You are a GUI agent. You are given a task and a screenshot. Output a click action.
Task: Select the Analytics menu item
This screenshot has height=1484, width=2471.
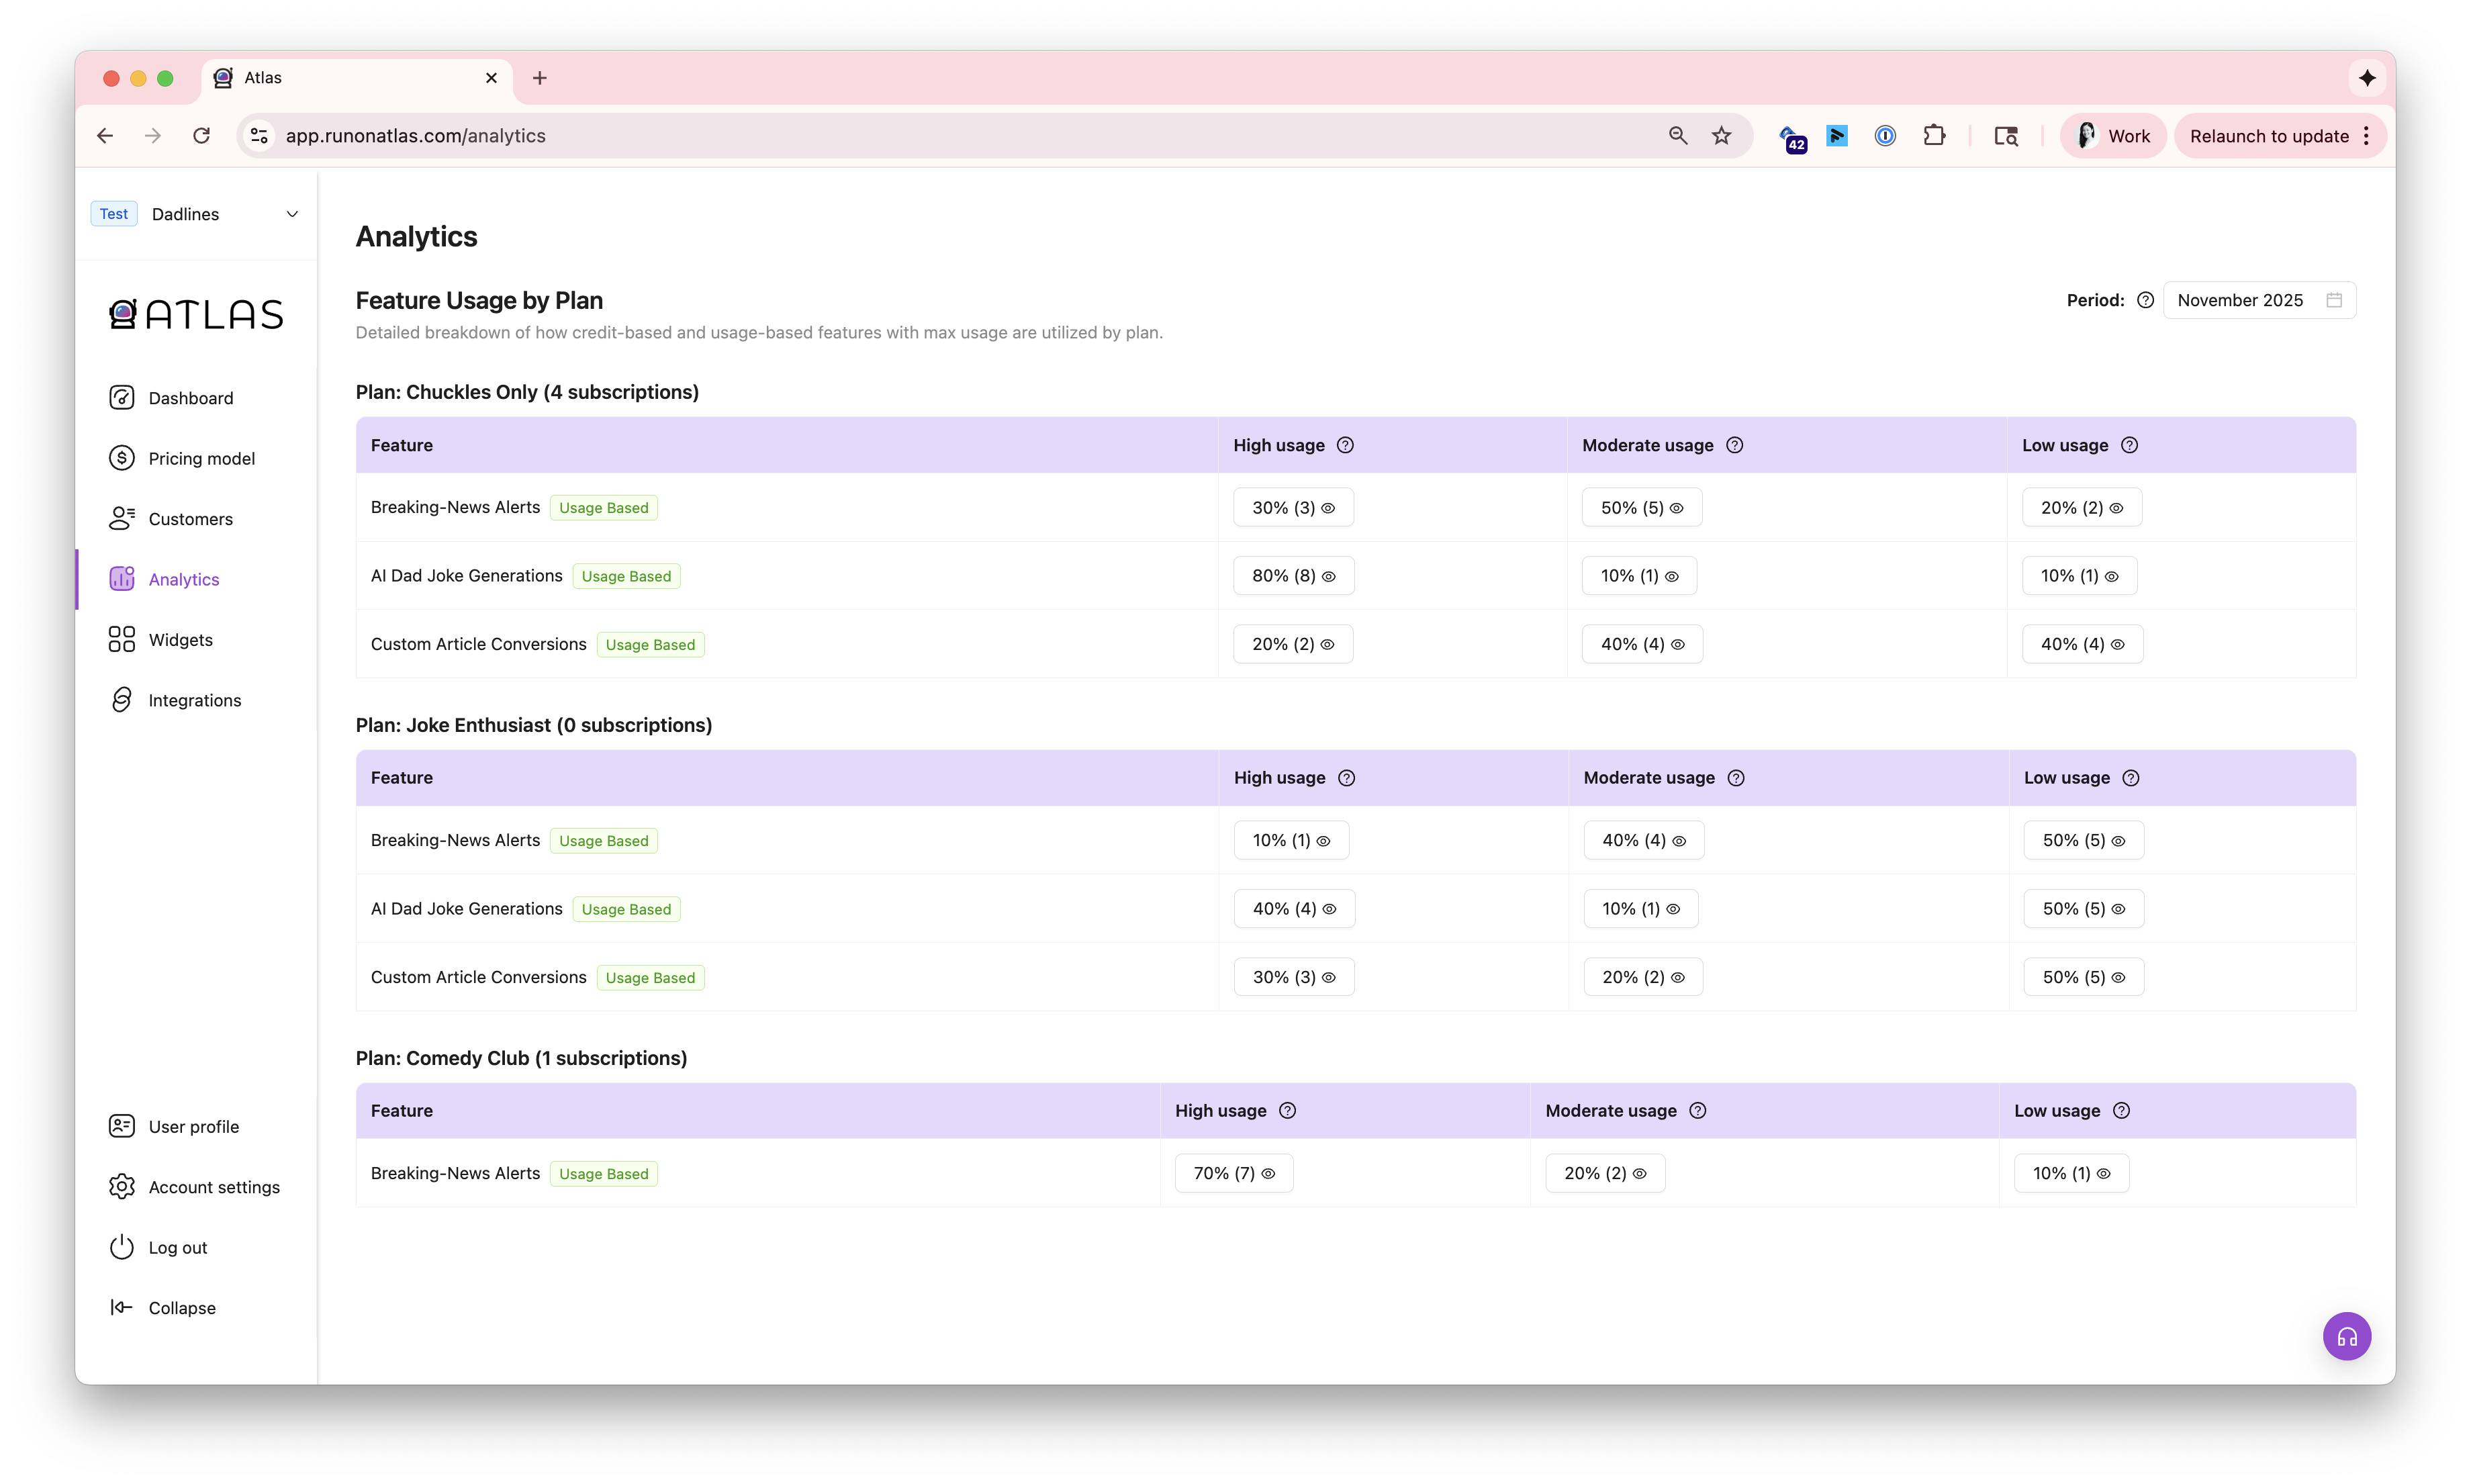[183, 580]
